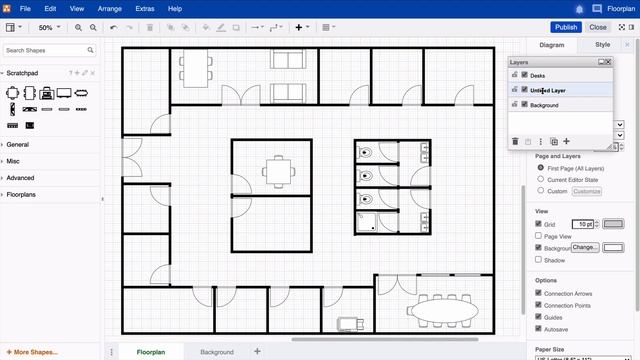
Task: Open the Edit menu
Action: (x=50, y=9)
